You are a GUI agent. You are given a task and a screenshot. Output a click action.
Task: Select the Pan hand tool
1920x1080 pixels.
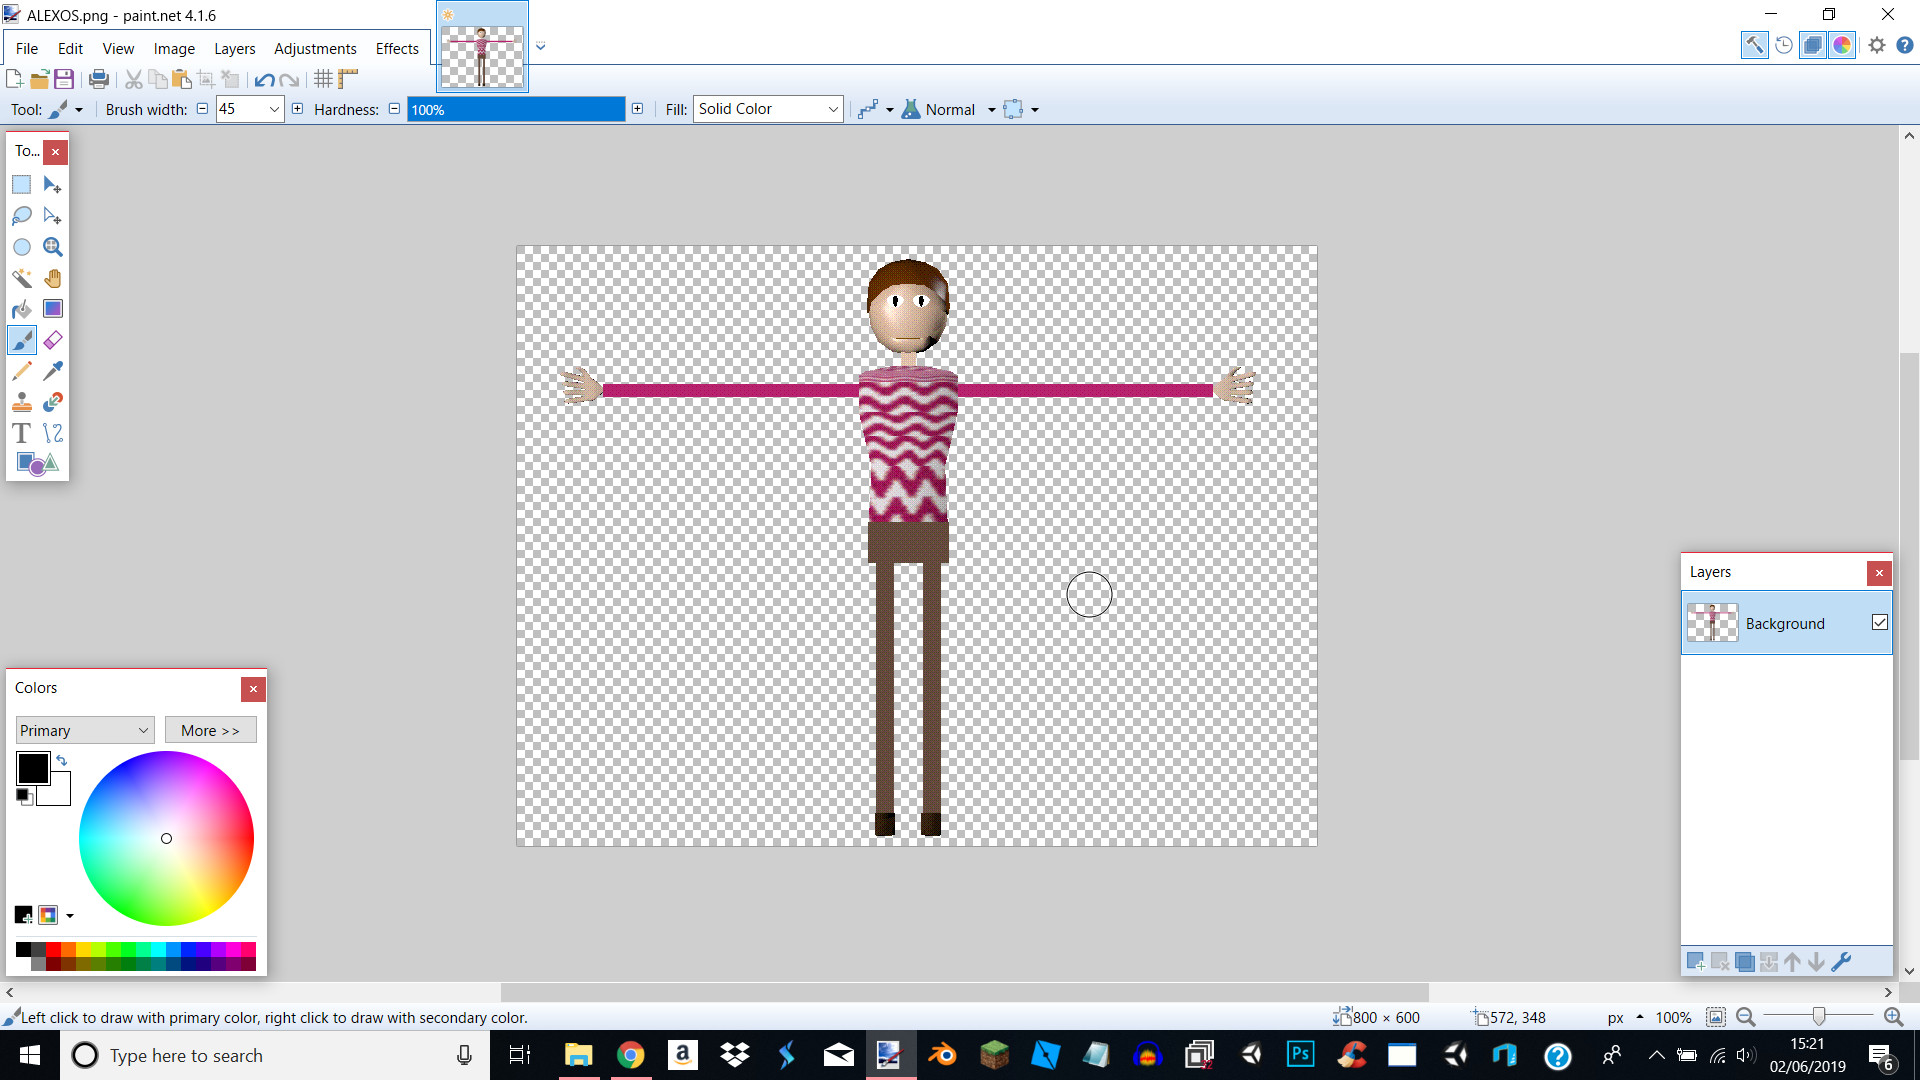[x=53, y=278]
